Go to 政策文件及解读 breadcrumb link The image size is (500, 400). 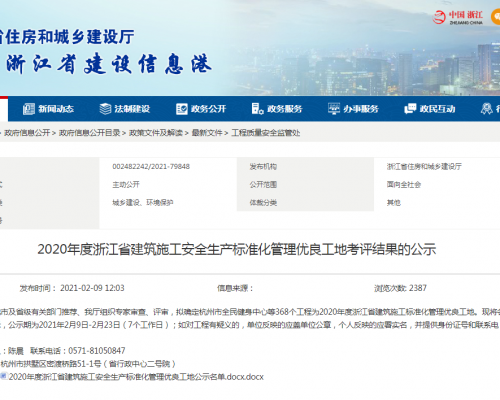(x=156, y=133)
